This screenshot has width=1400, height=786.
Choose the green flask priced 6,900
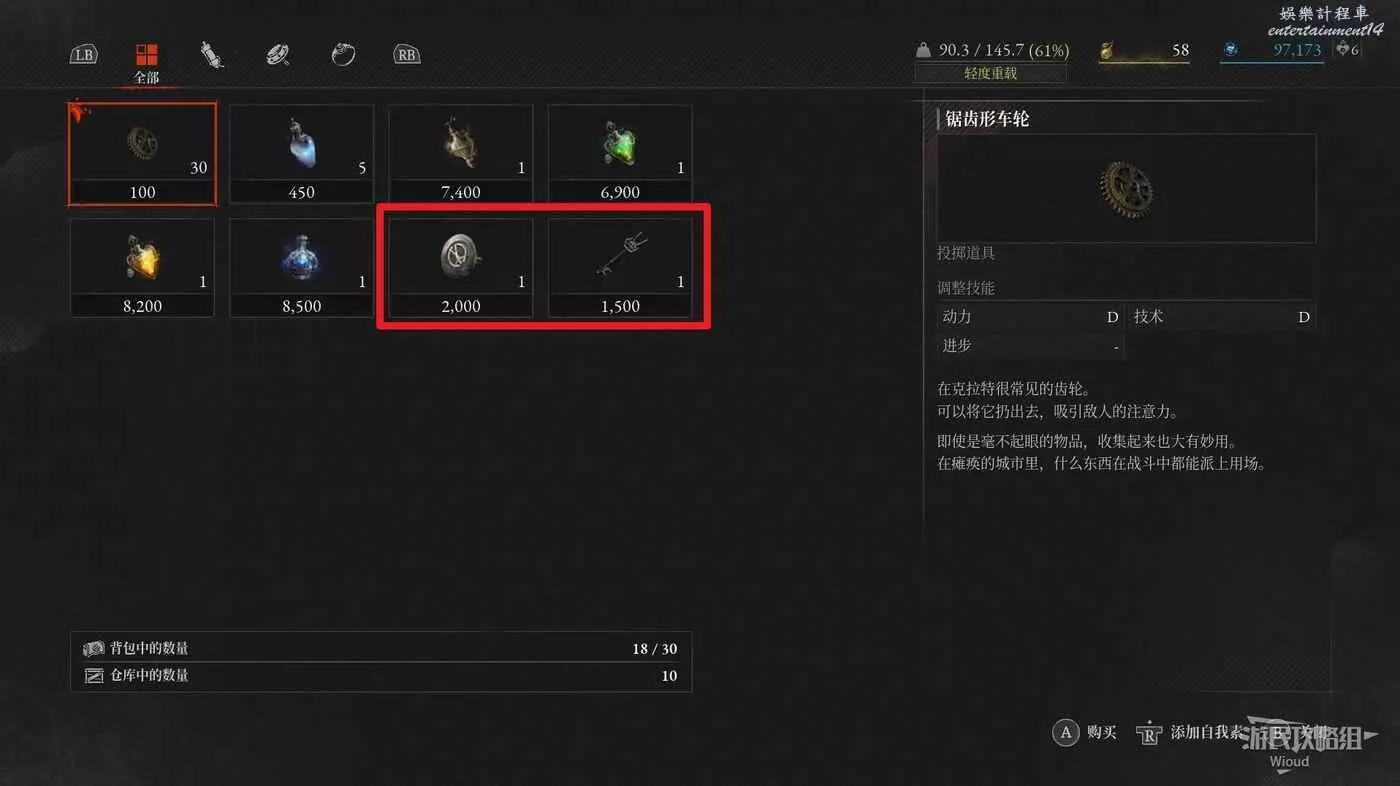coord(620,154)
